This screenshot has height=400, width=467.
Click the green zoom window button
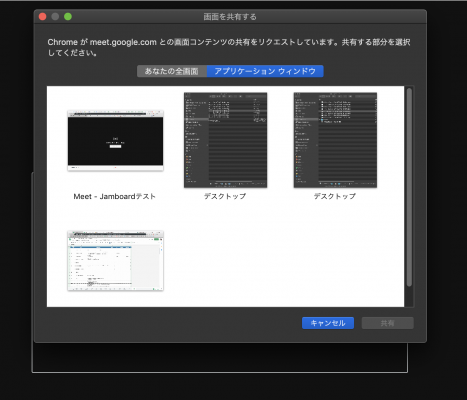[x=68, y=17]
